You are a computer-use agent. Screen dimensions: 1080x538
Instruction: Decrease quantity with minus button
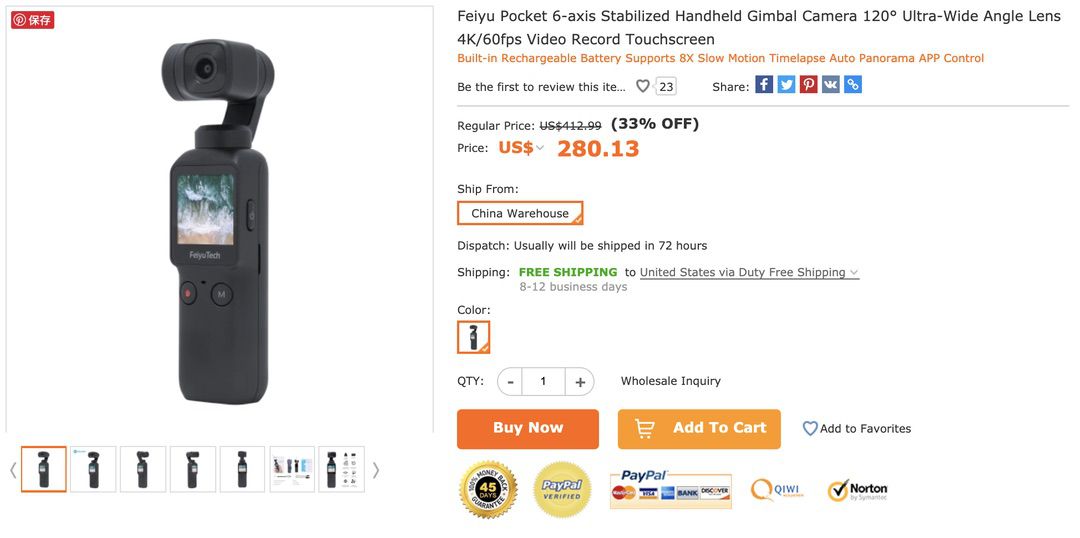pos(511,381)
